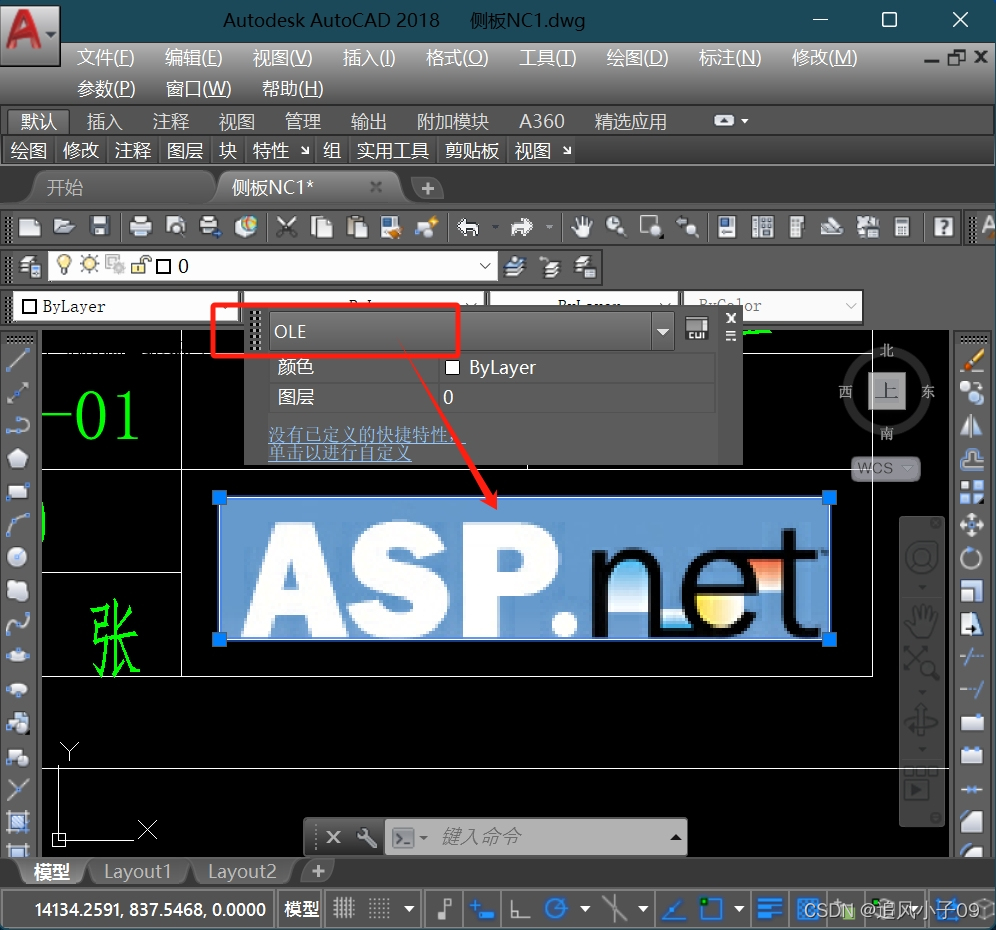Select the Erase tool icon
This screenshot has width=996, height=930.
[x=972, y=360]
